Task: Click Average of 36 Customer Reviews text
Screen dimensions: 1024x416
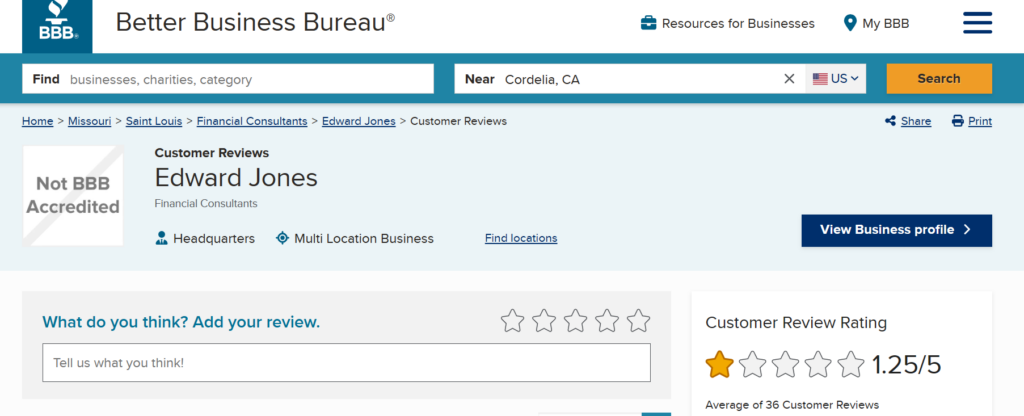Action: tap(792, 404)
